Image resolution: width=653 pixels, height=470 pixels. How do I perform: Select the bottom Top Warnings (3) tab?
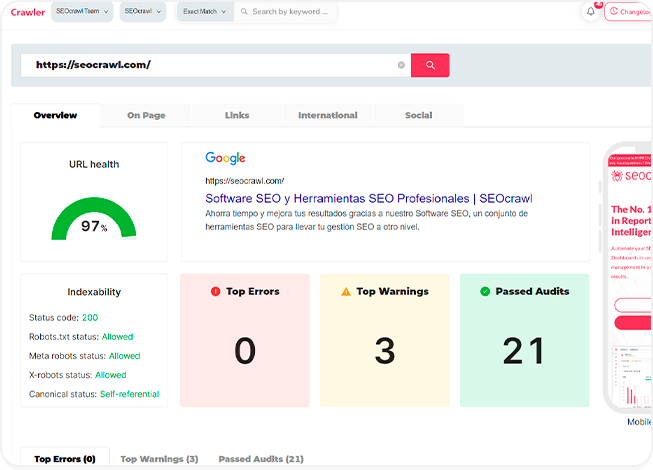(x=159, y=459)
